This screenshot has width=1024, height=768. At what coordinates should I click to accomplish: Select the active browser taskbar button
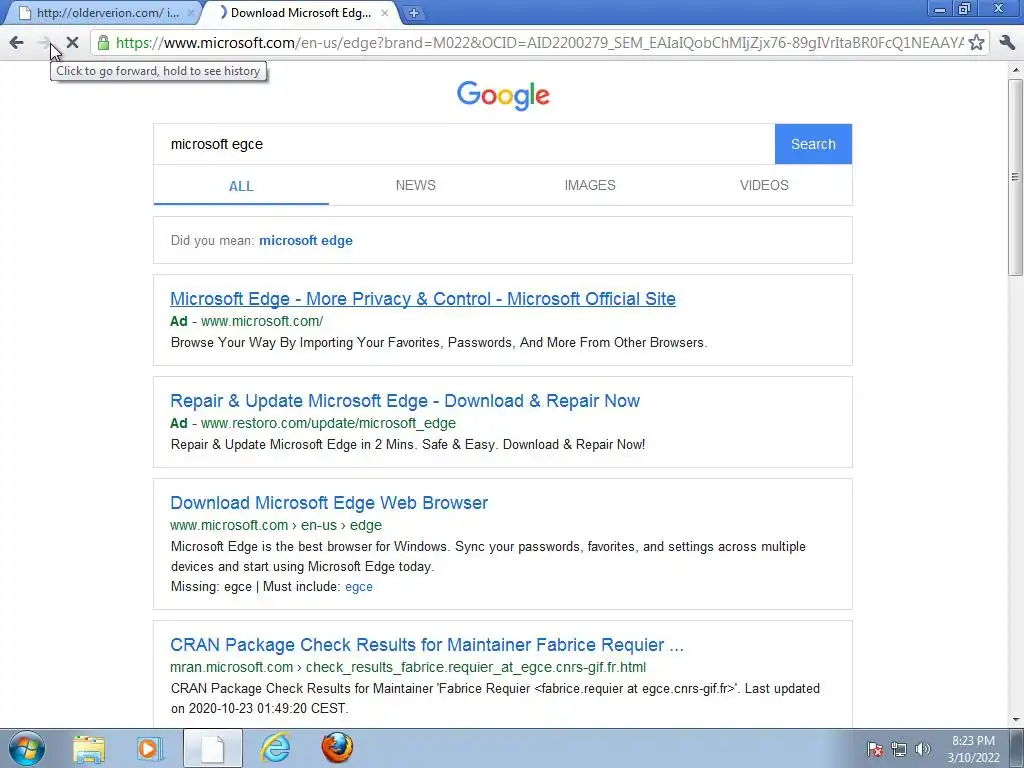coord(213,748)
